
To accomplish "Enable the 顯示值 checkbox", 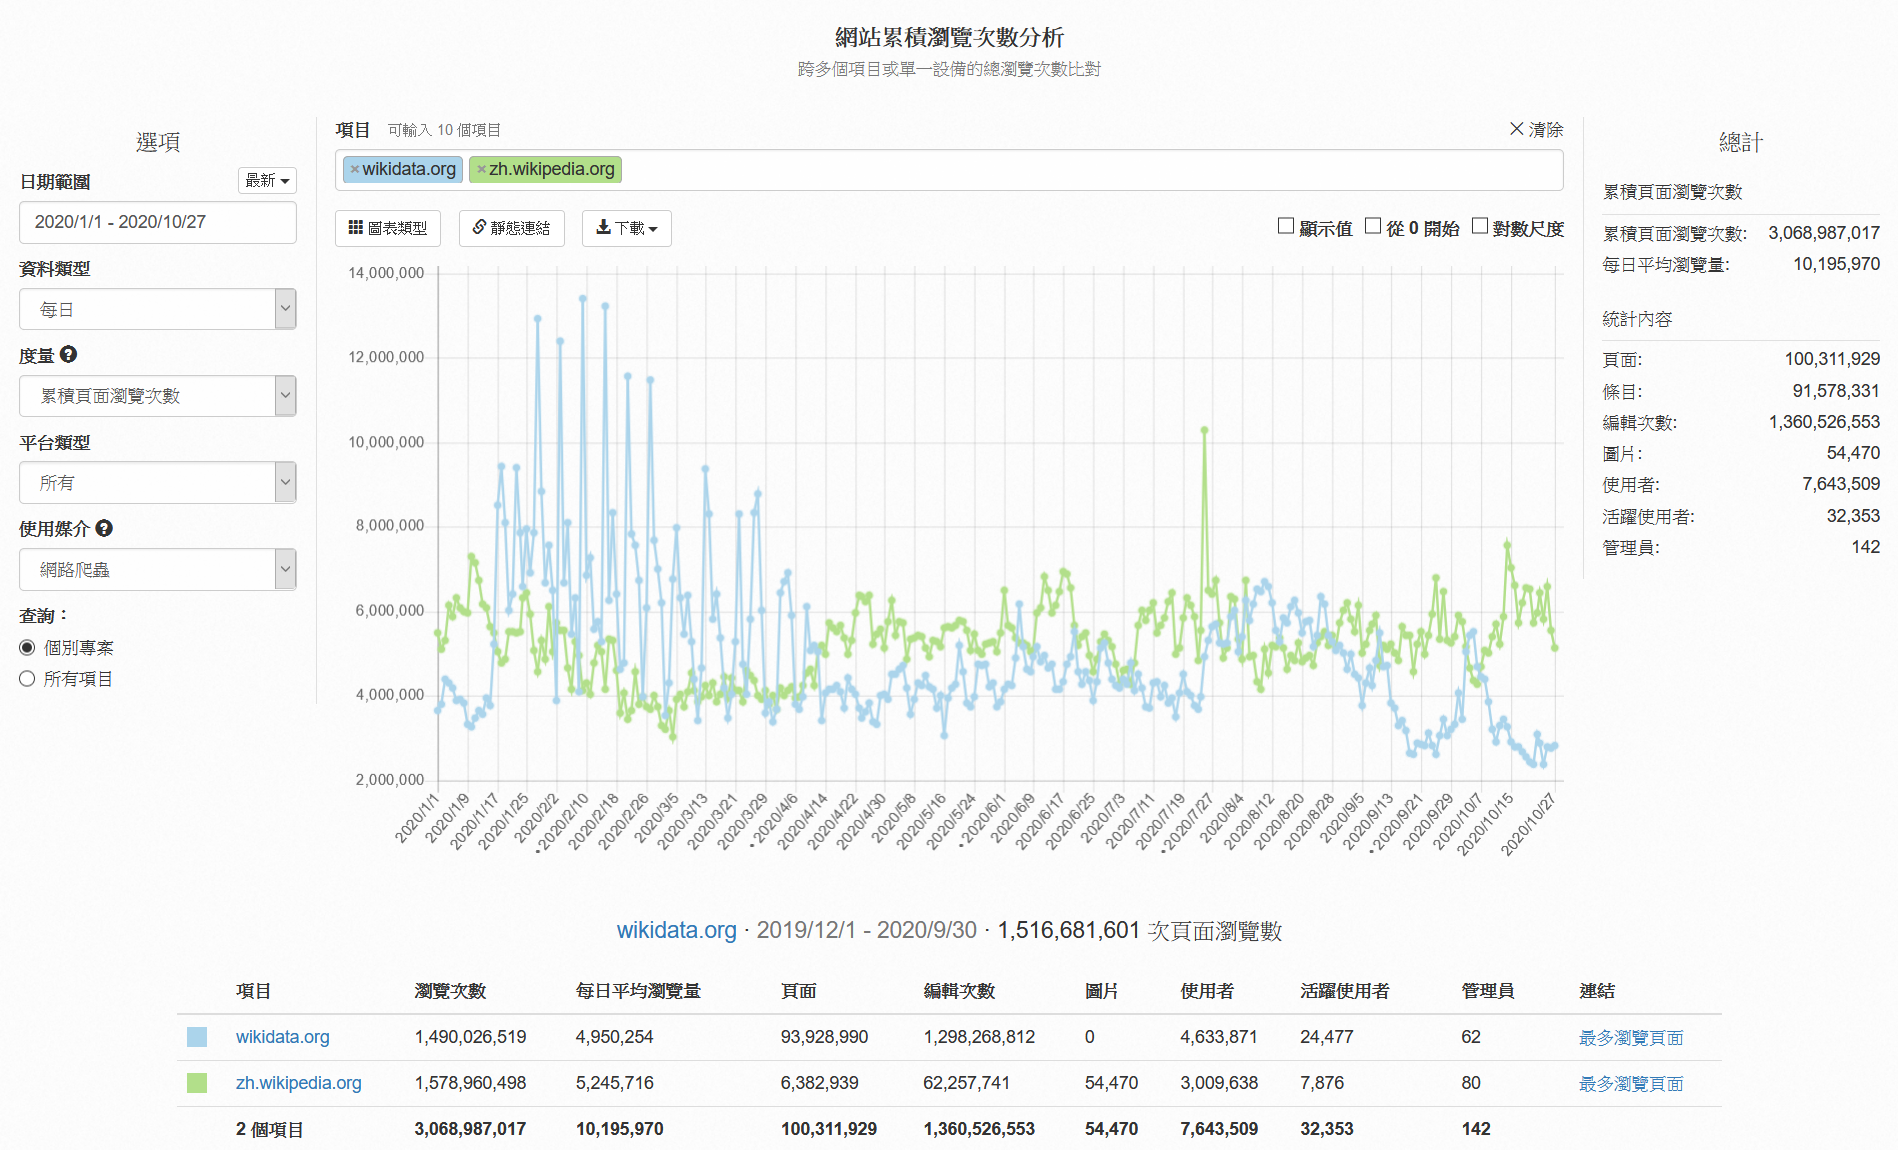I will click(x=1286, y=227).
